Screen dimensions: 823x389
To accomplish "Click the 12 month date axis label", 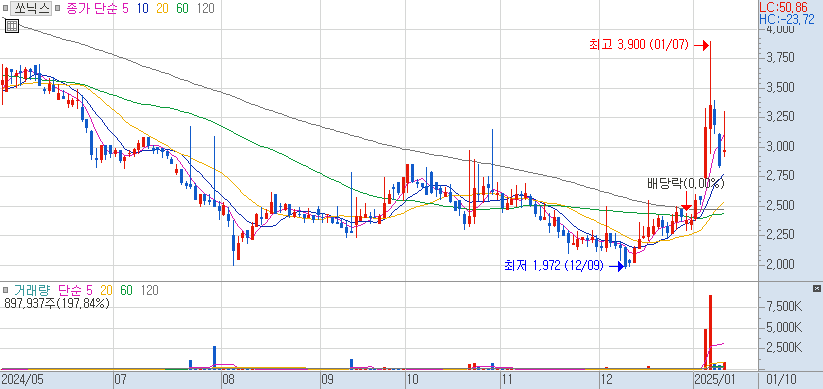I will point(607,379).
